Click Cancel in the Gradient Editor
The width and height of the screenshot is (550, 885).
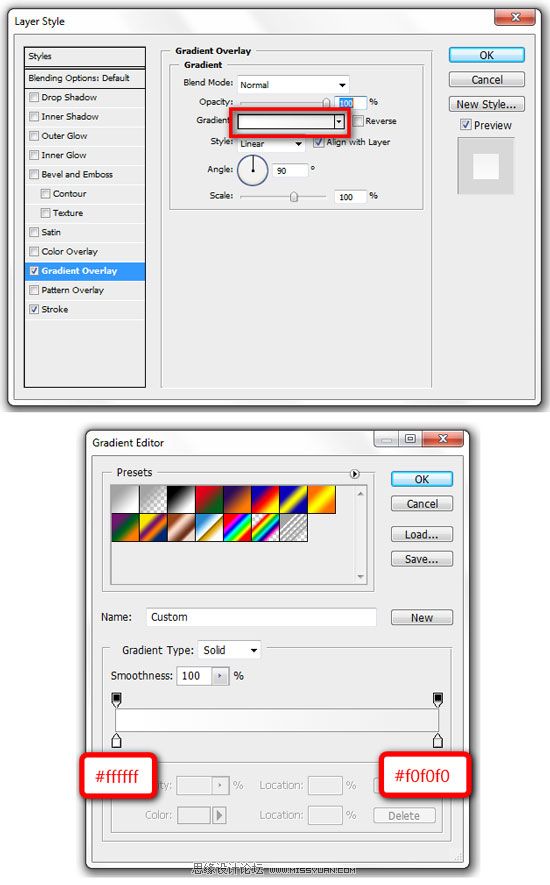click(422, 504)
